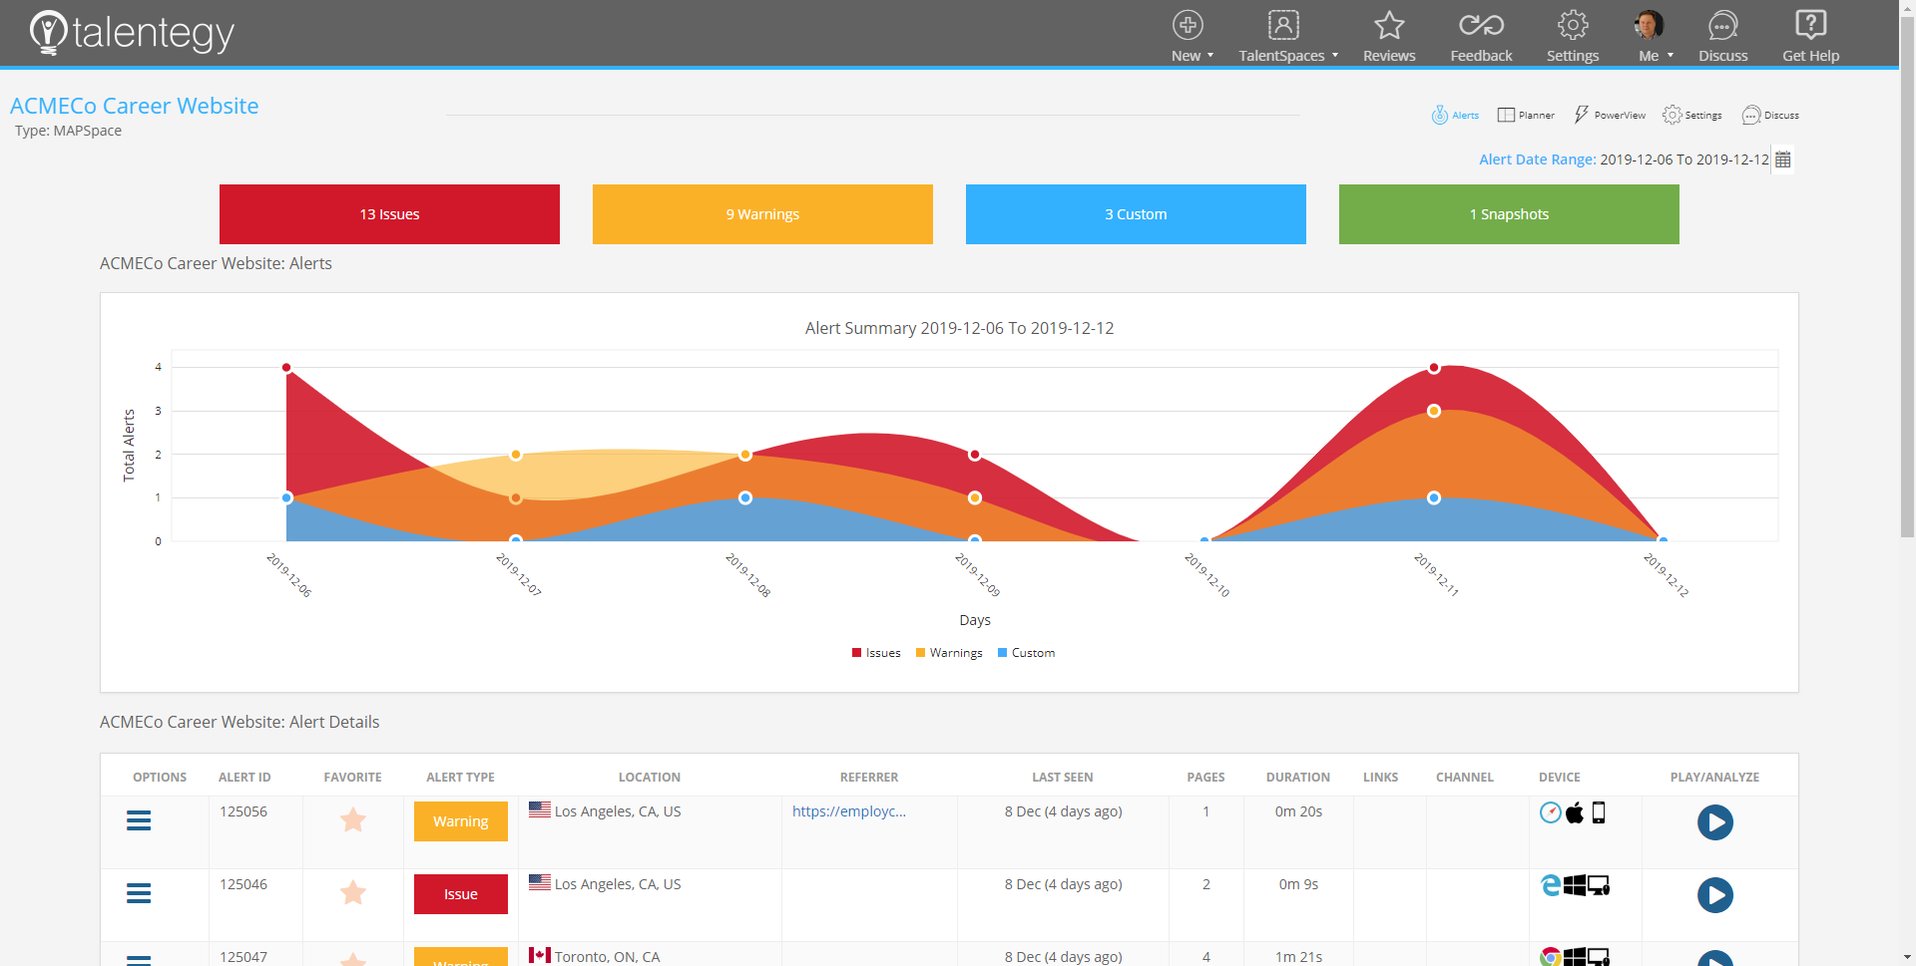1916x966 pixels.
Task: Click the Warning badge on alert 125056
Action: tap(460, 821)
